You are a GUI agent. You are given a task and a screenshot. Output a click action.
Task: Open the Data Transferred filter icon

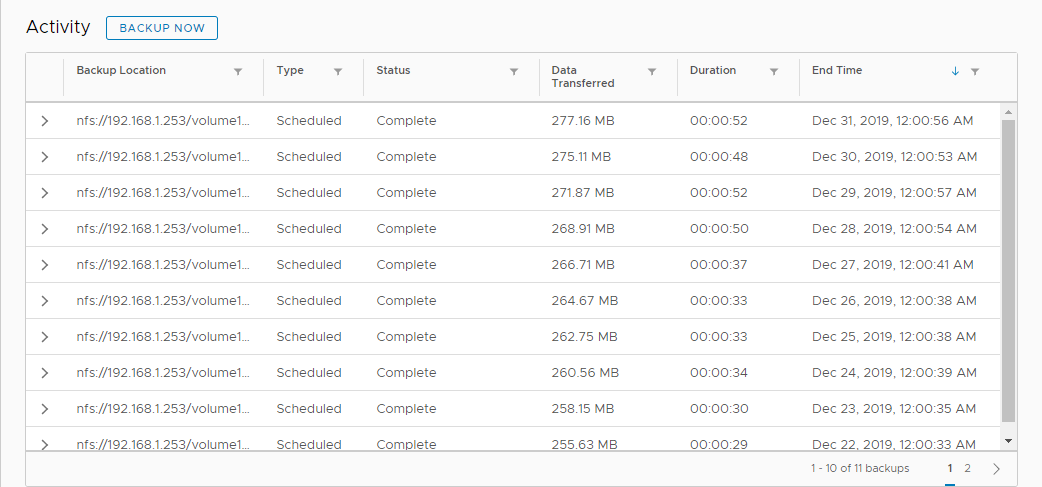(x=652, y=72)
